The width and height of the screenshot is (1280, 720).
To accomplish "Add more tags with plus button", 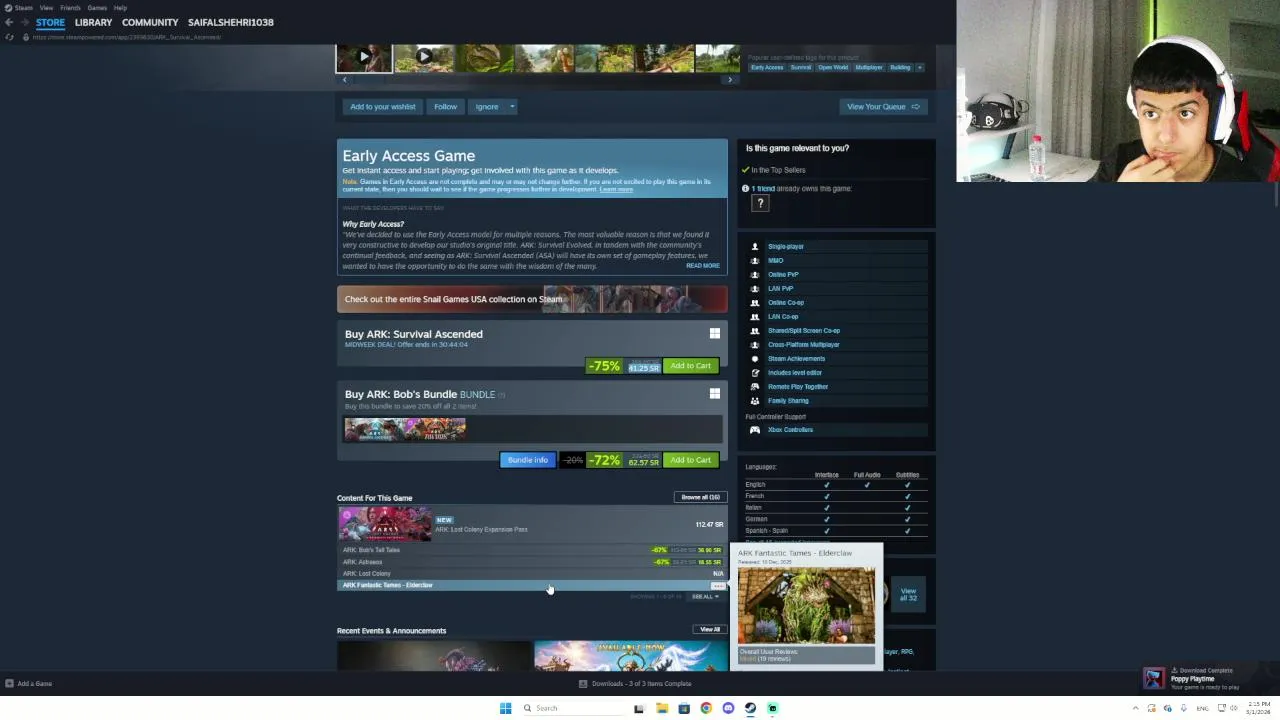I will [x=920, y=67].
